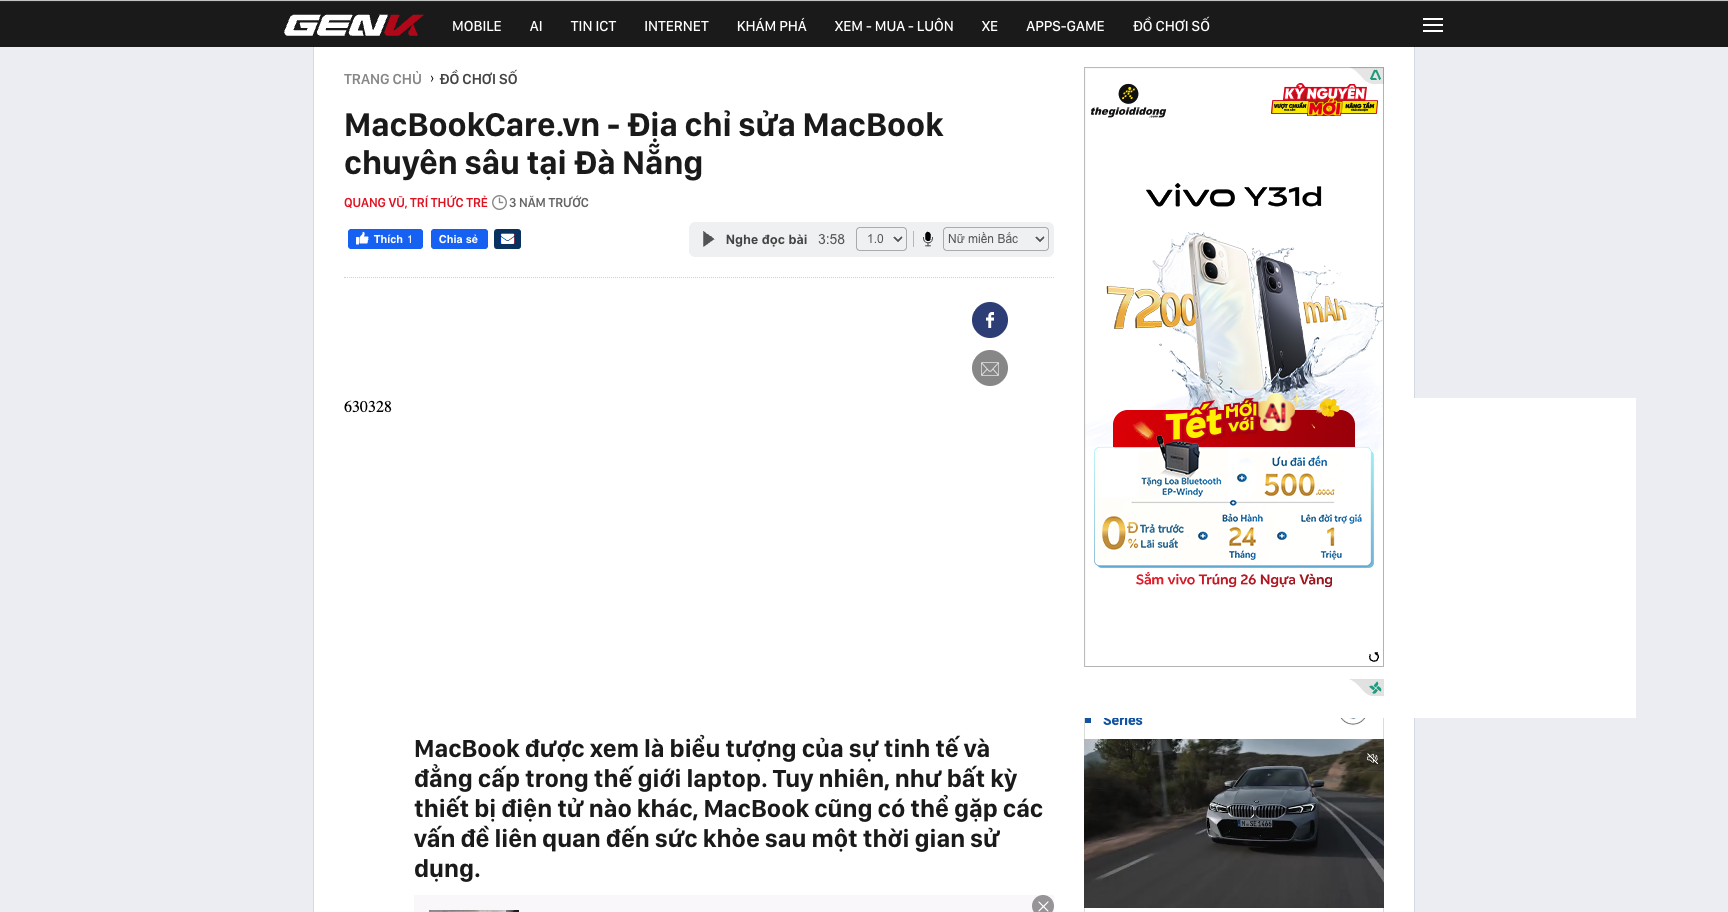This screenshot has width=1728, height=912.
Task: Click the AdChoices icon on vivo ad
Action: (x=1375, y=75)
